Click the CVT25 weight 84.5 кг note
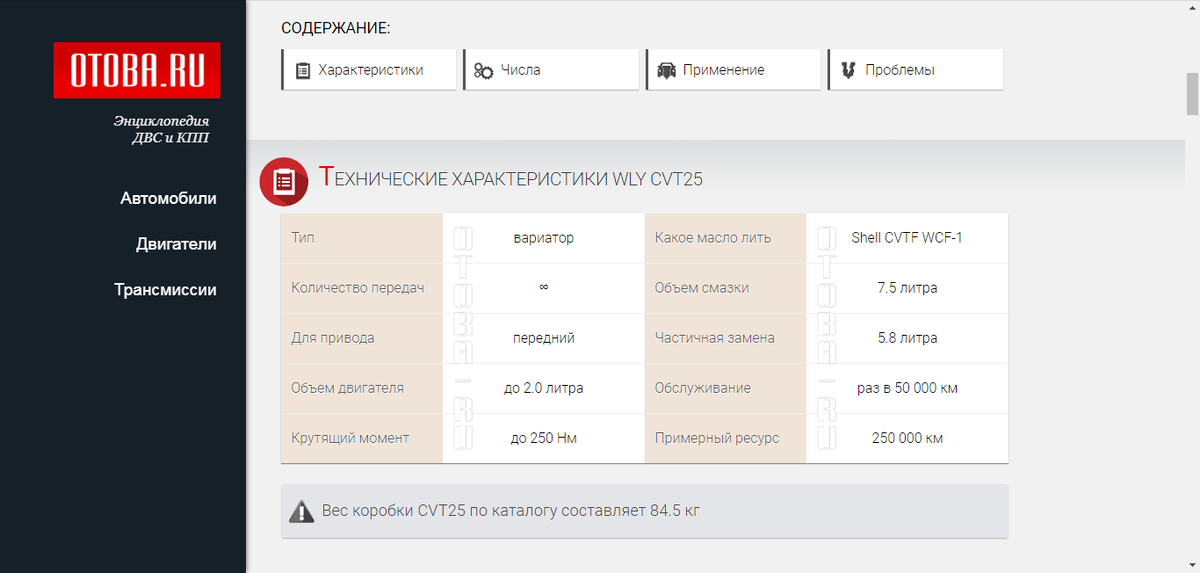1200x573 pixels. [x=645, y=511]
